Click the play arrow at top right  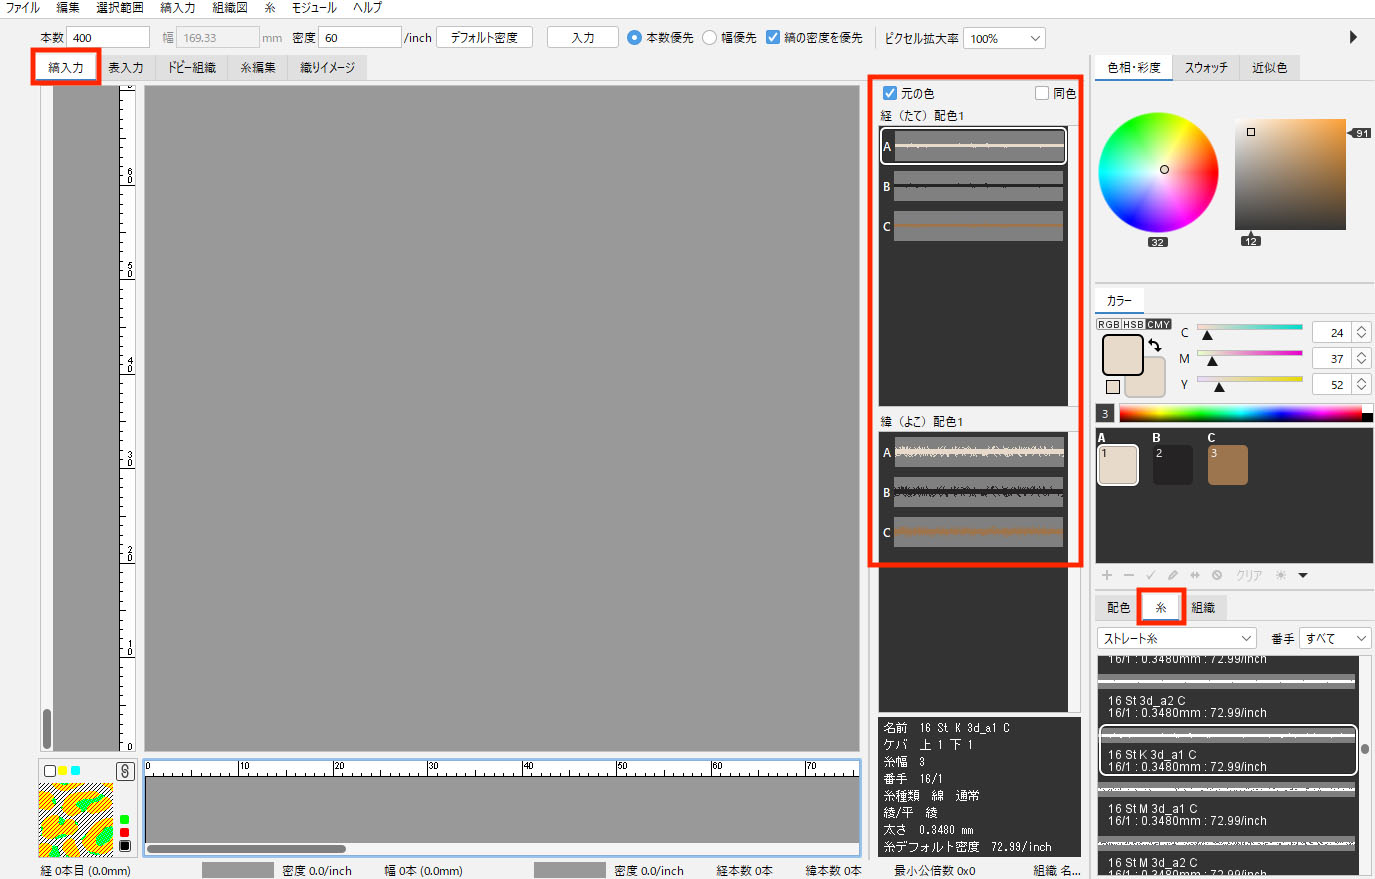pos(1353,37)
